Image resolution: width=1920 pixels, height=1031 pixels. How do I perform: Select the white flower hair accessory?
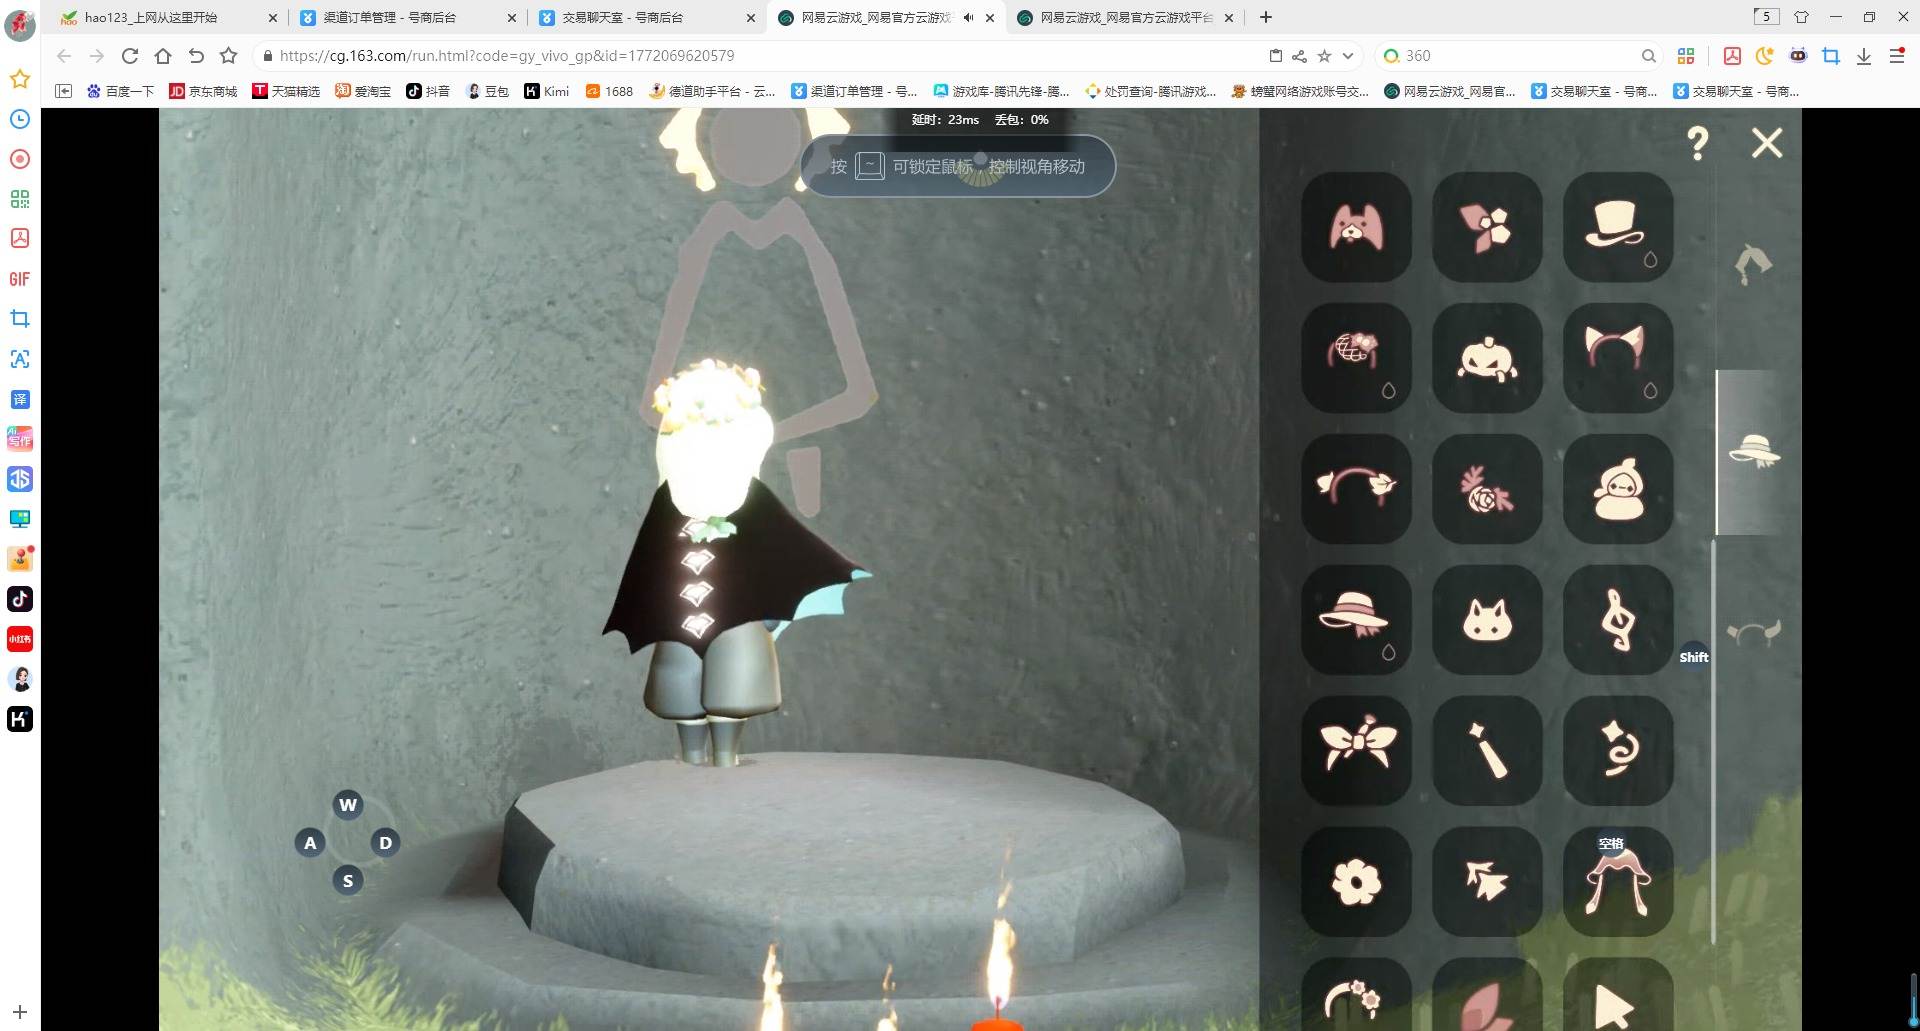coord(1356,882)
